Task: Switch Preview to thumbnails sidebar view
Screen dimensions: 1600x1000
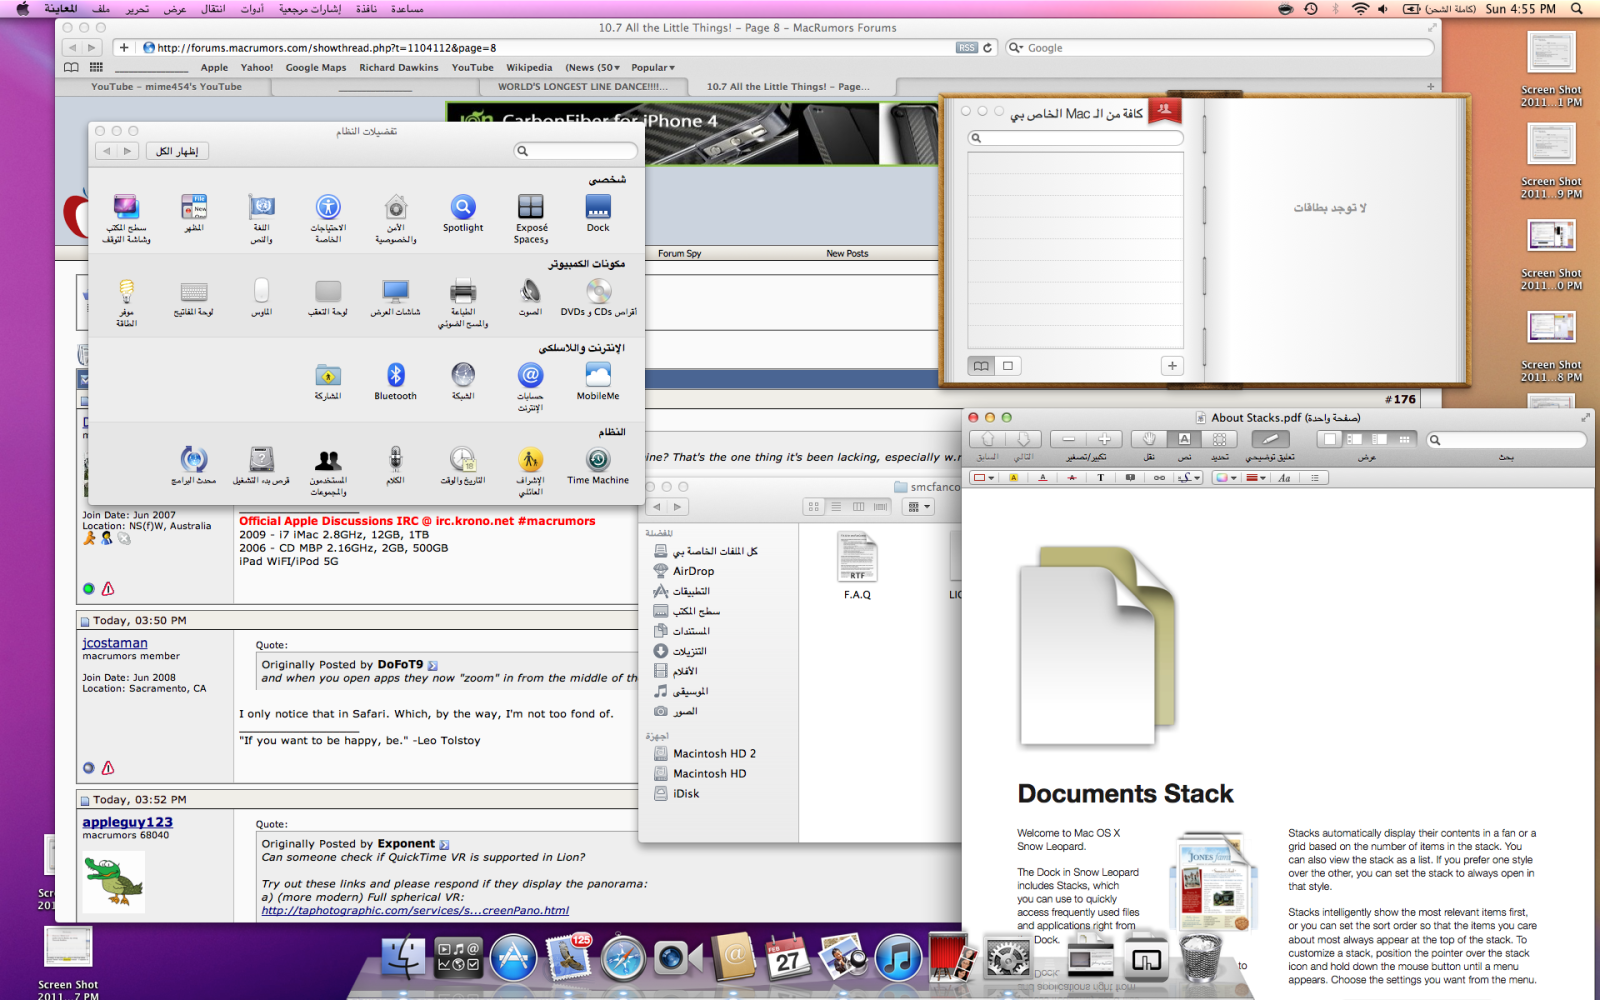Action: pos(1355,439)
